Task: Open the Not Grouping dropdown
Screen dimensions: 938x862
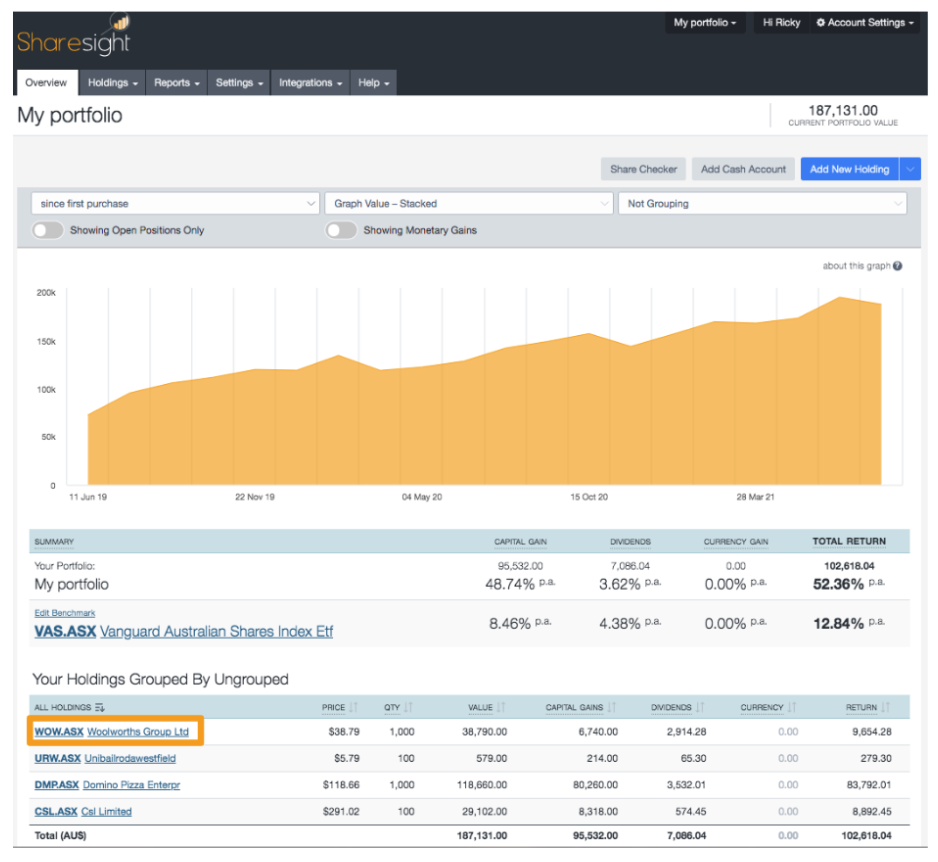Action: pyautogui.click(x=762, y=203)
